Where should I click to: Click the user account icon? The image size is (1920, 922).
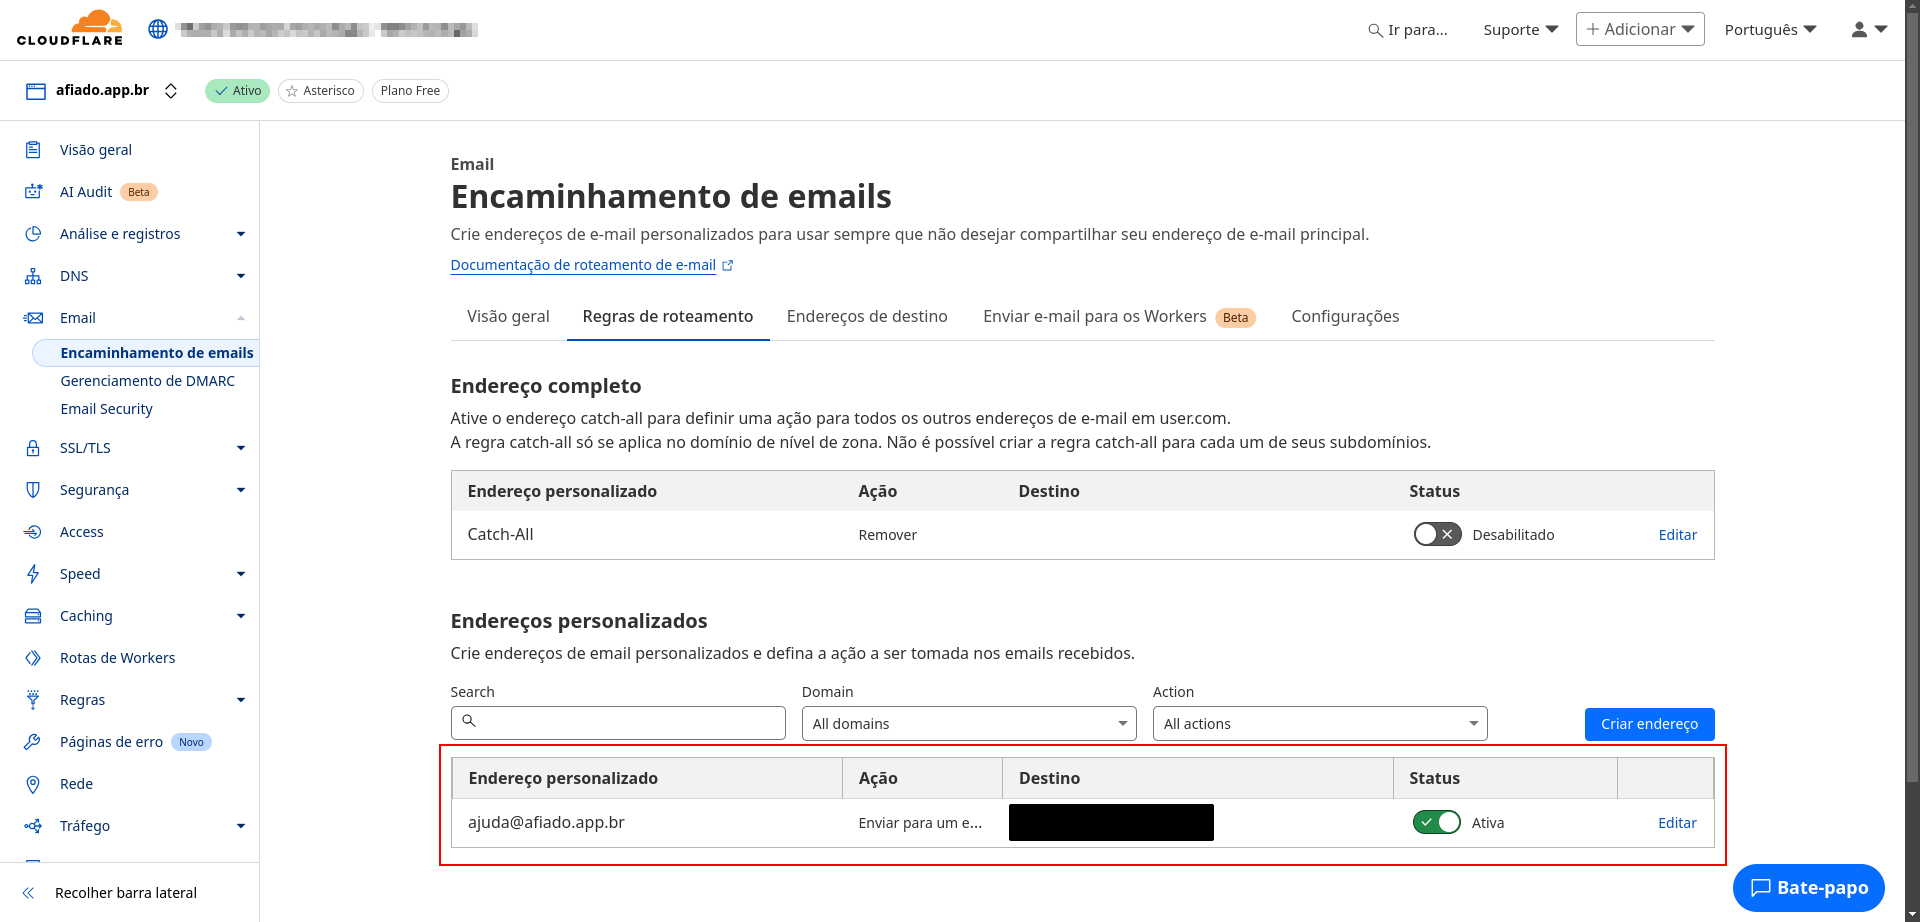(x=1859, y=30)
